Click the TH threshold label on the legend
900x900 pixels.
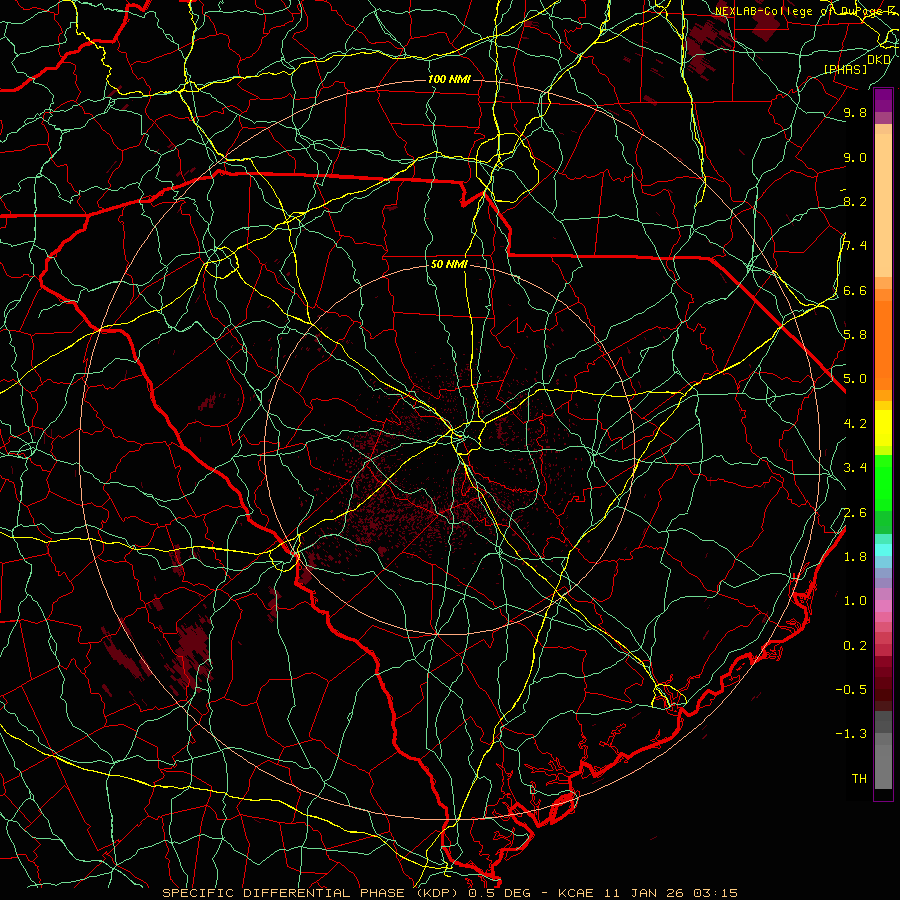tap(859, 779)
